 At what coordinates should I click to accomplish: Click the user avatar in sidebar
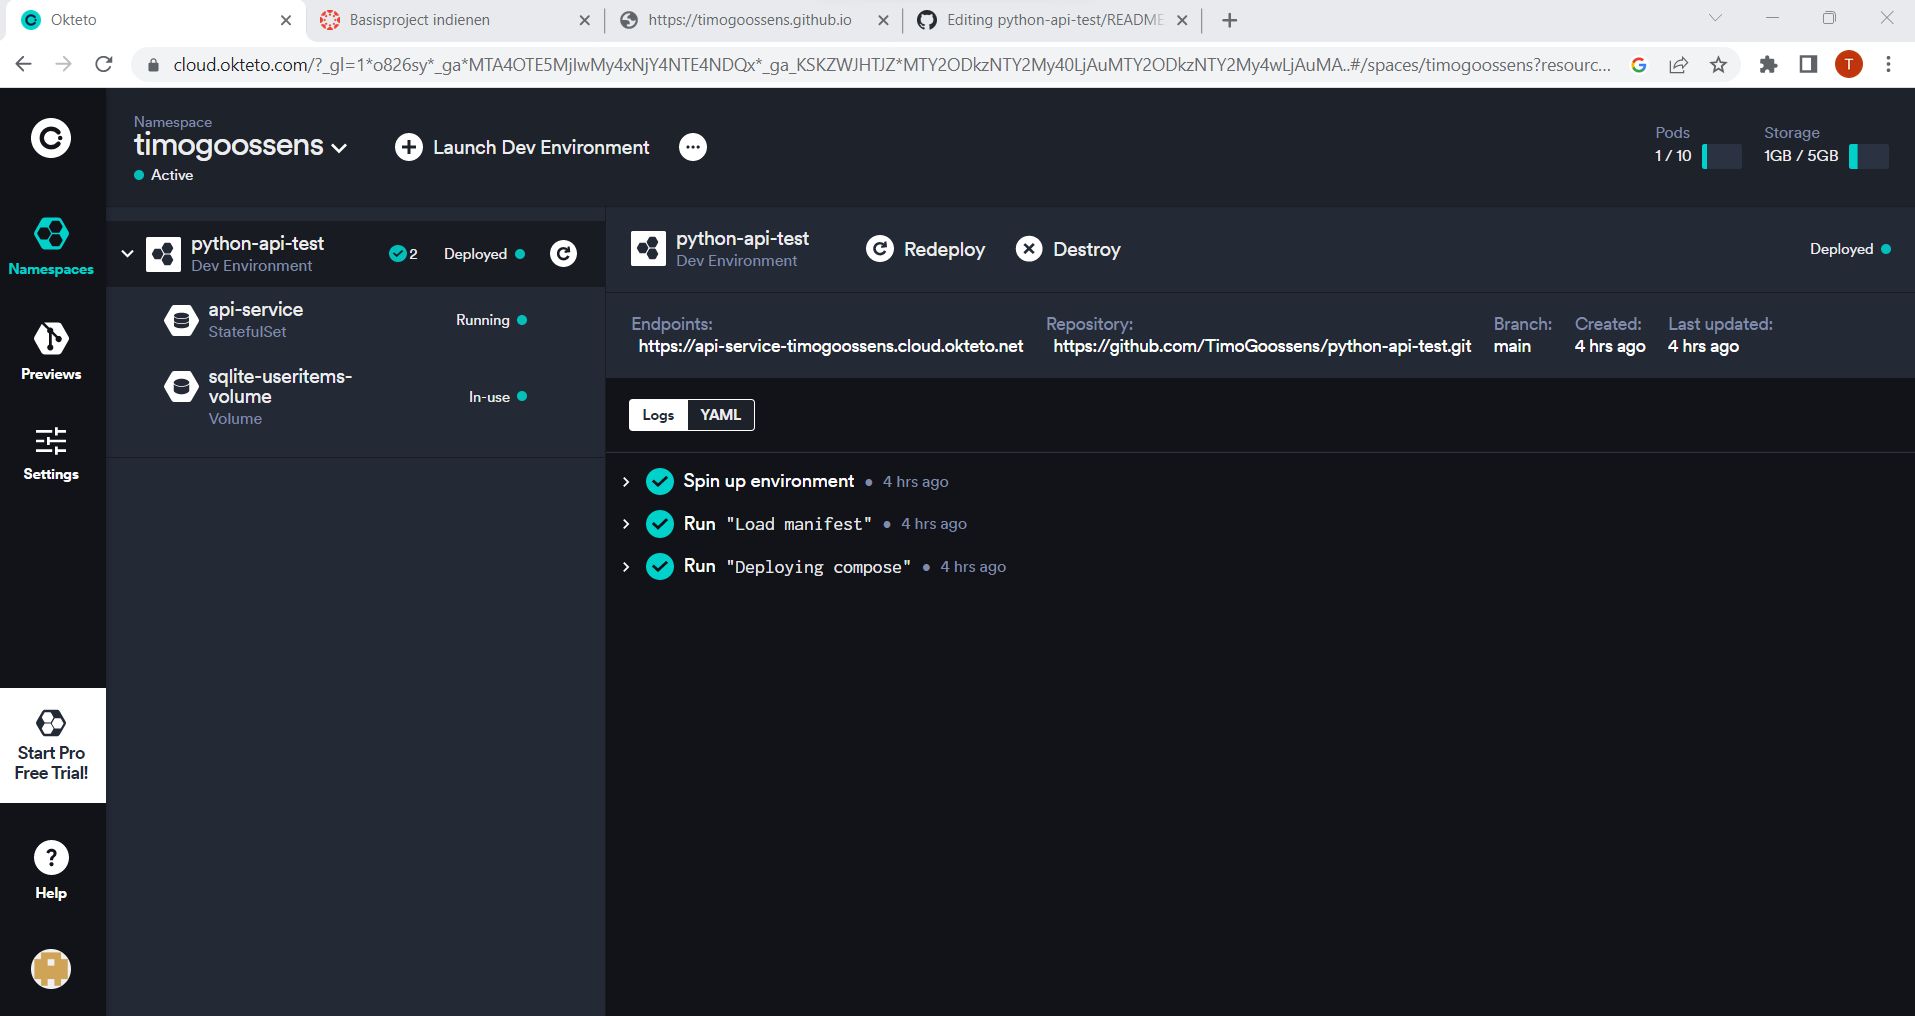(51, 969)
